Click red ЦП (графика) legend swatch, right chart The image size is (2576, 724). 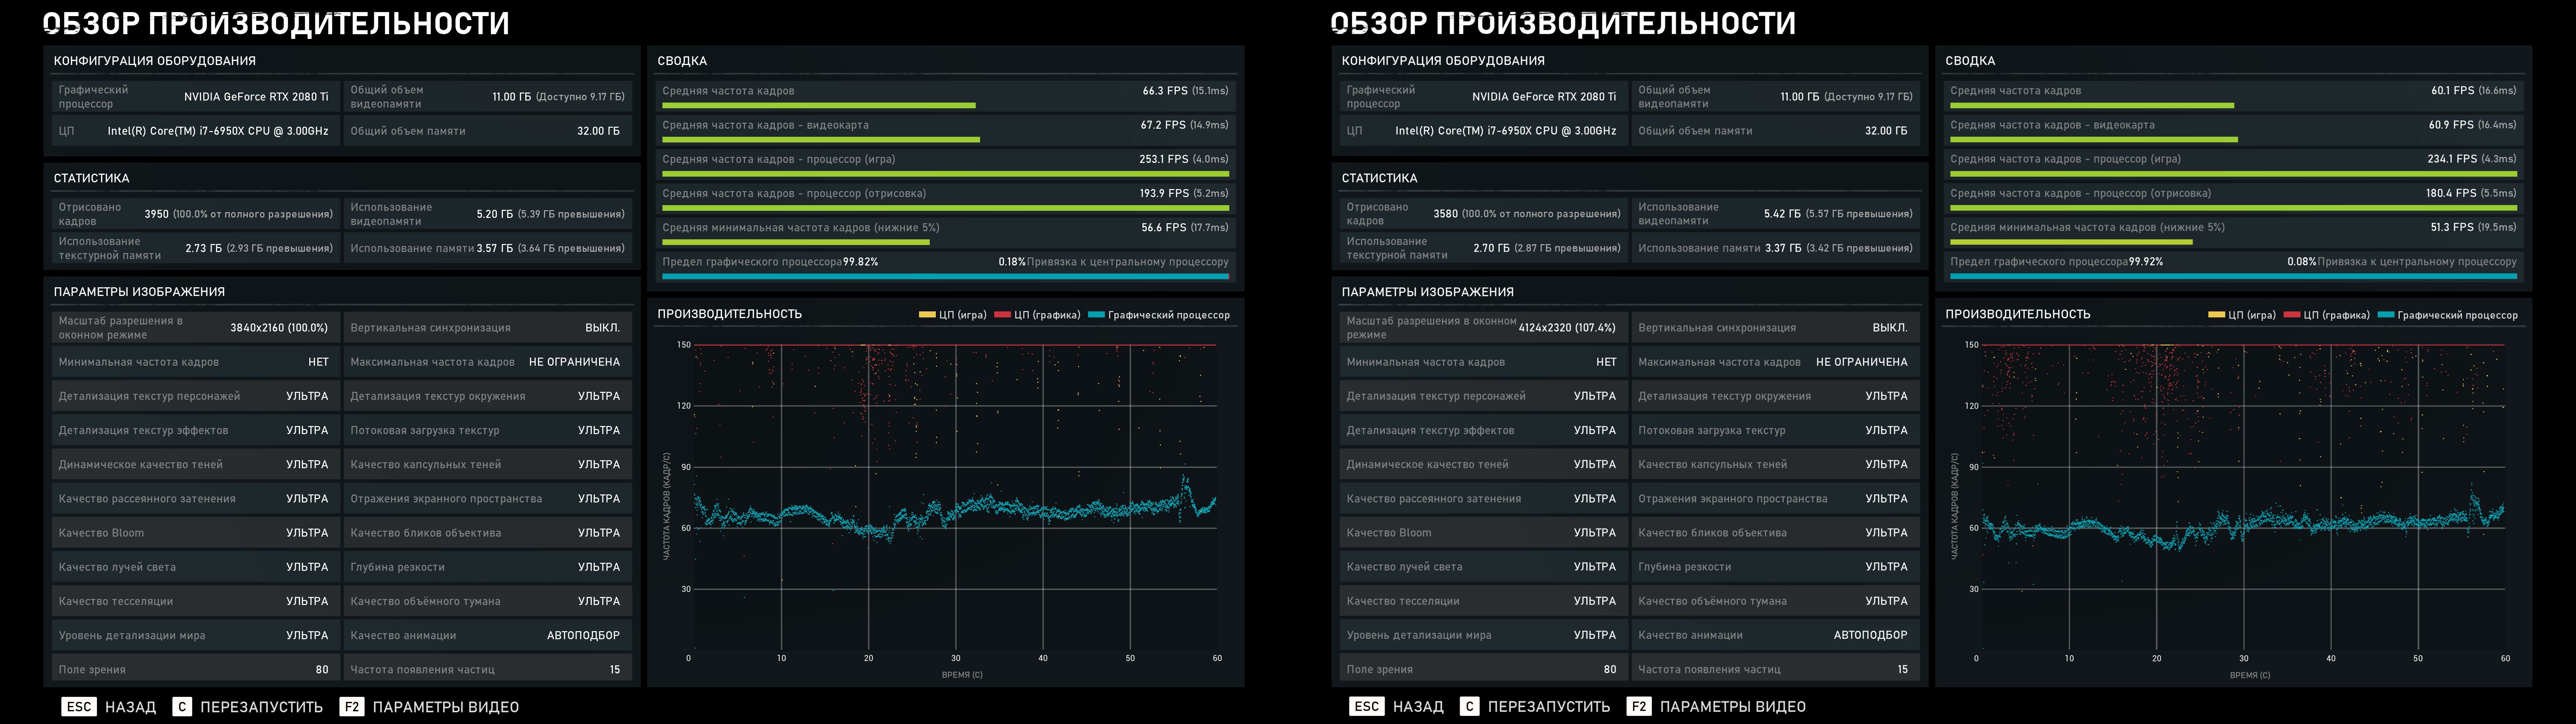pos(2292,315)
